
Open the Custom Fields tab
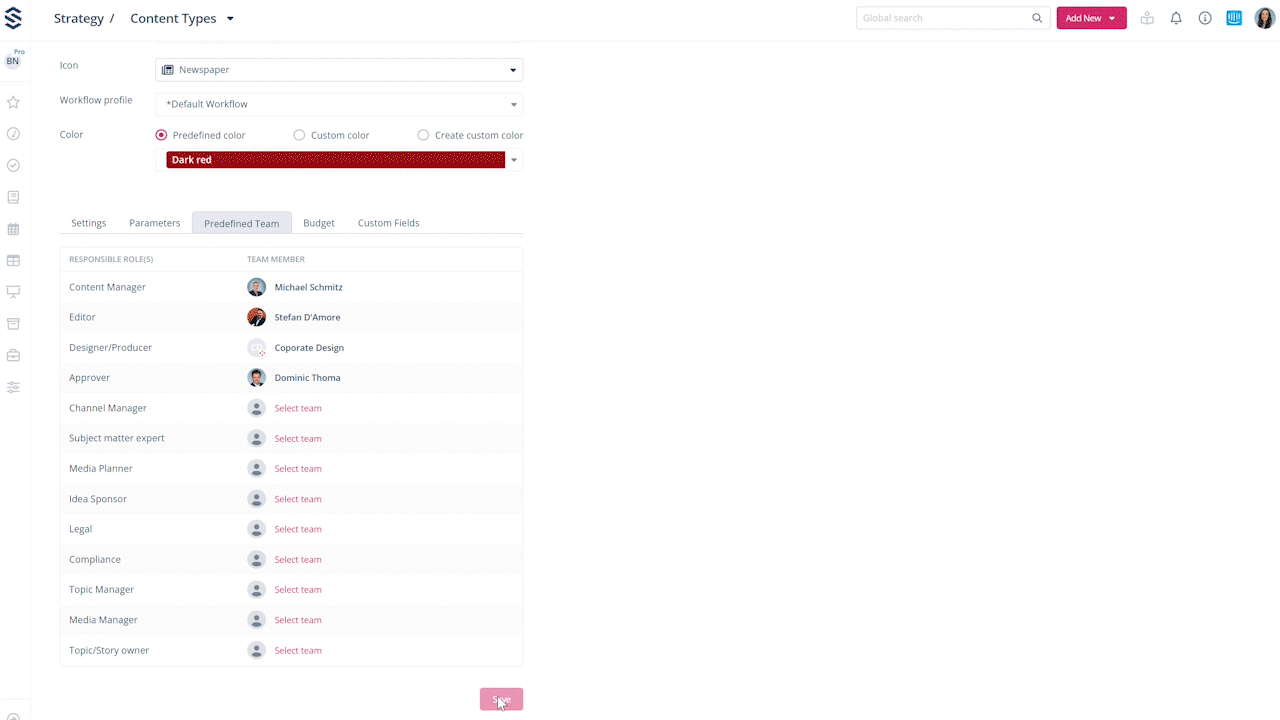[x=388, y=223]
